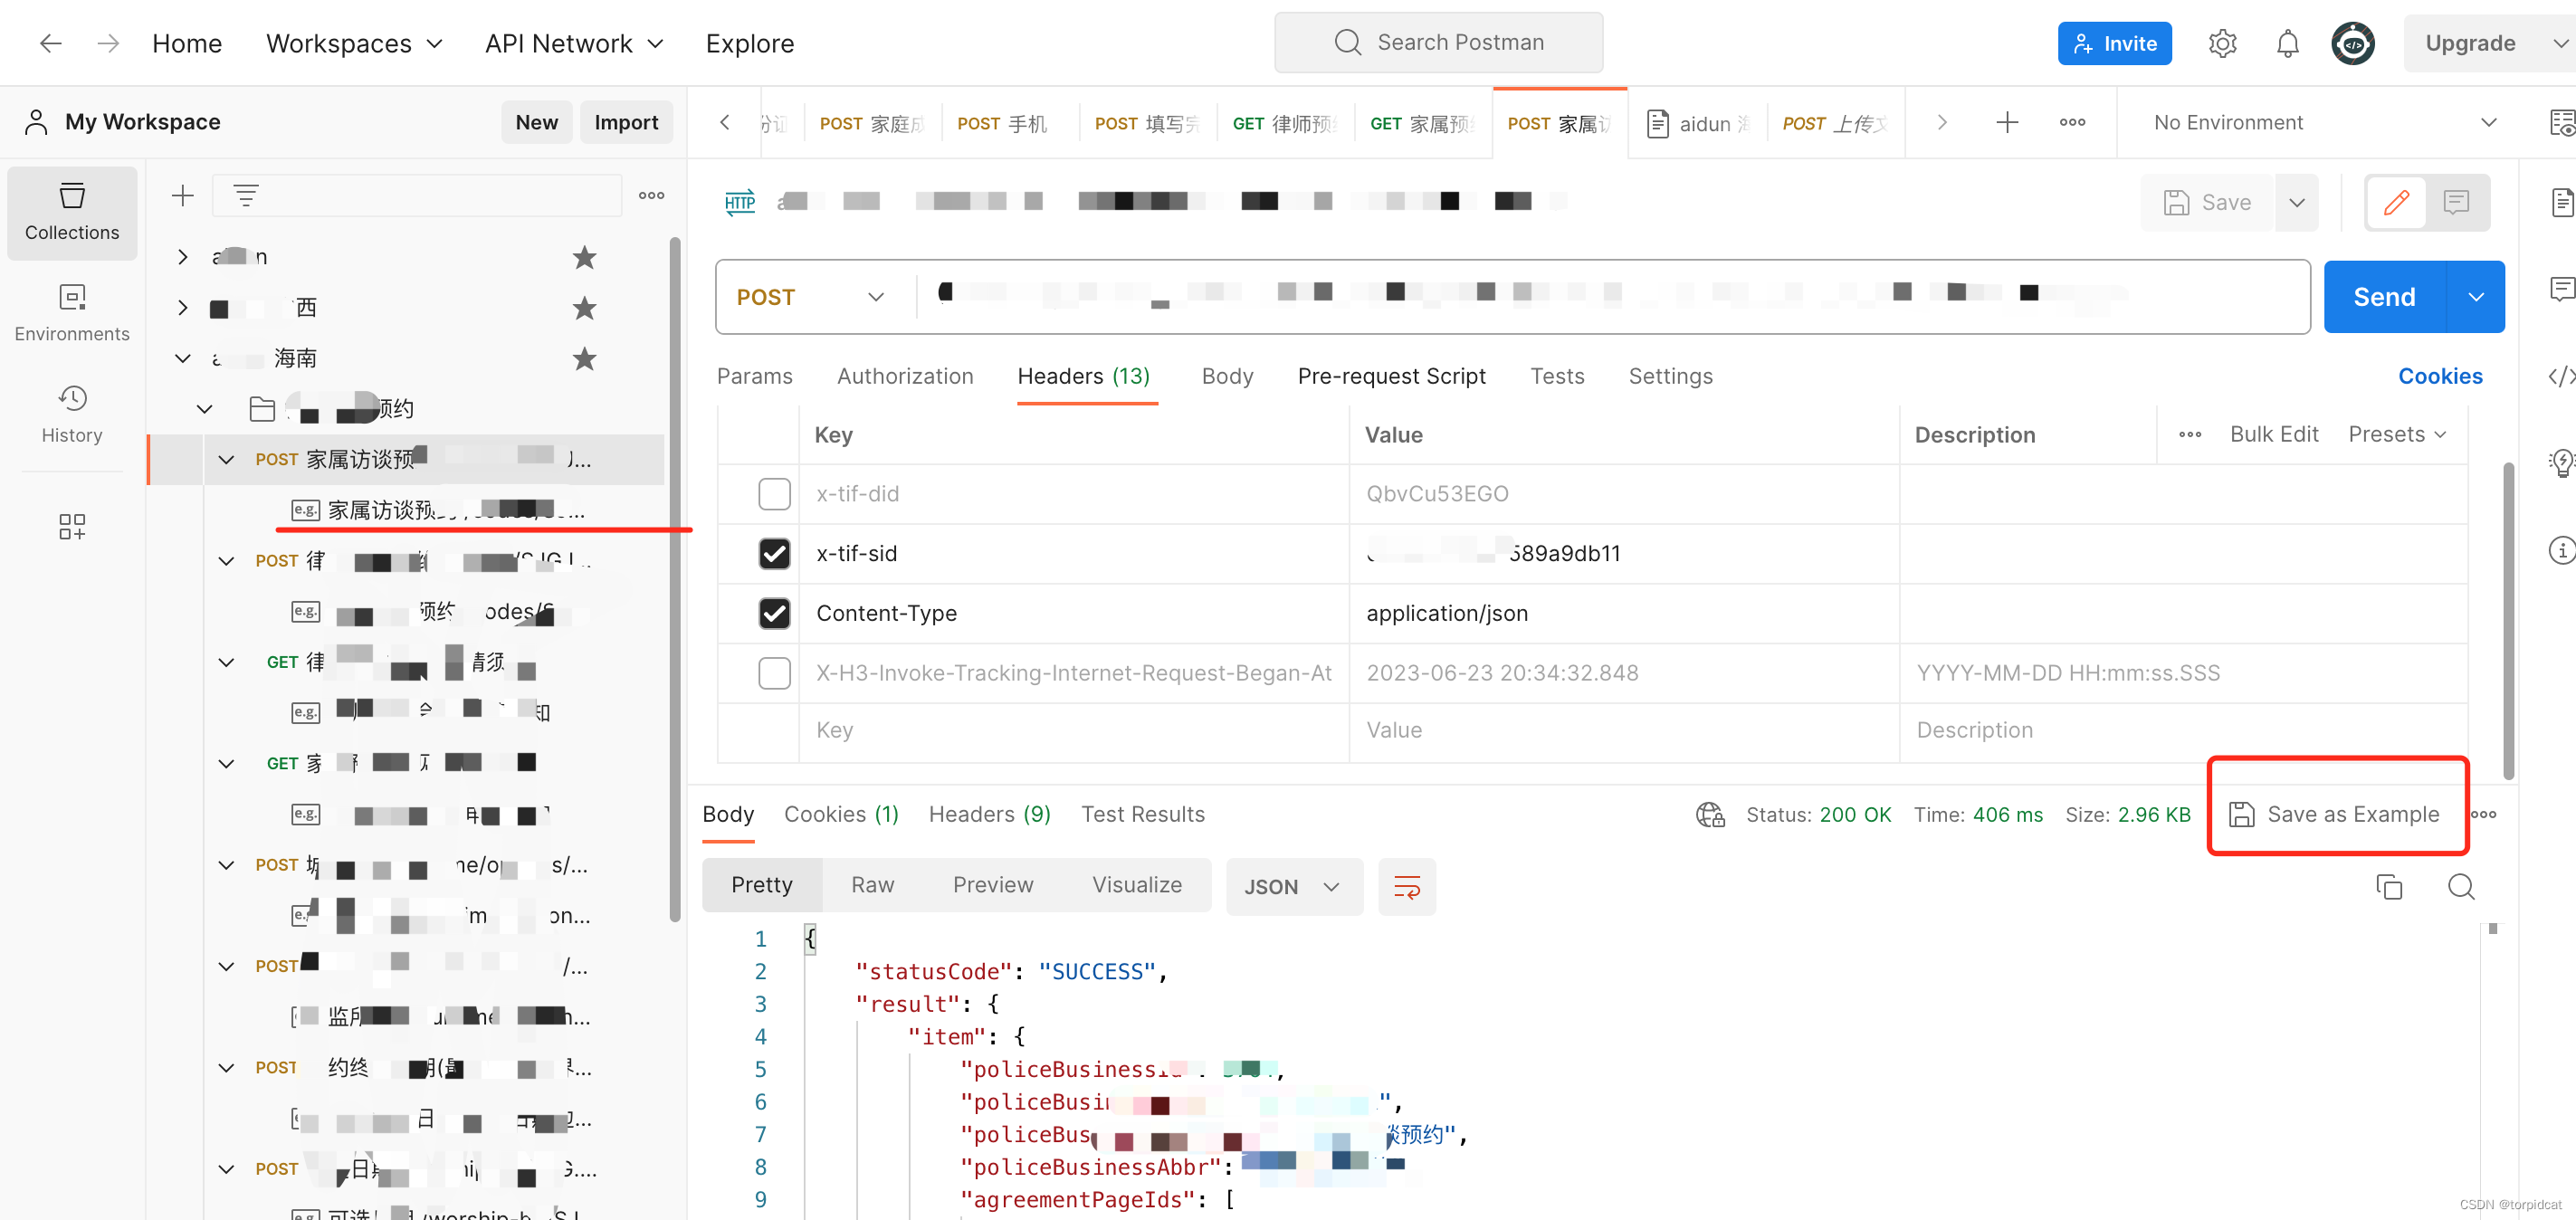
Task: Open the Environments sidebar panel
Action: coord(71,312)
